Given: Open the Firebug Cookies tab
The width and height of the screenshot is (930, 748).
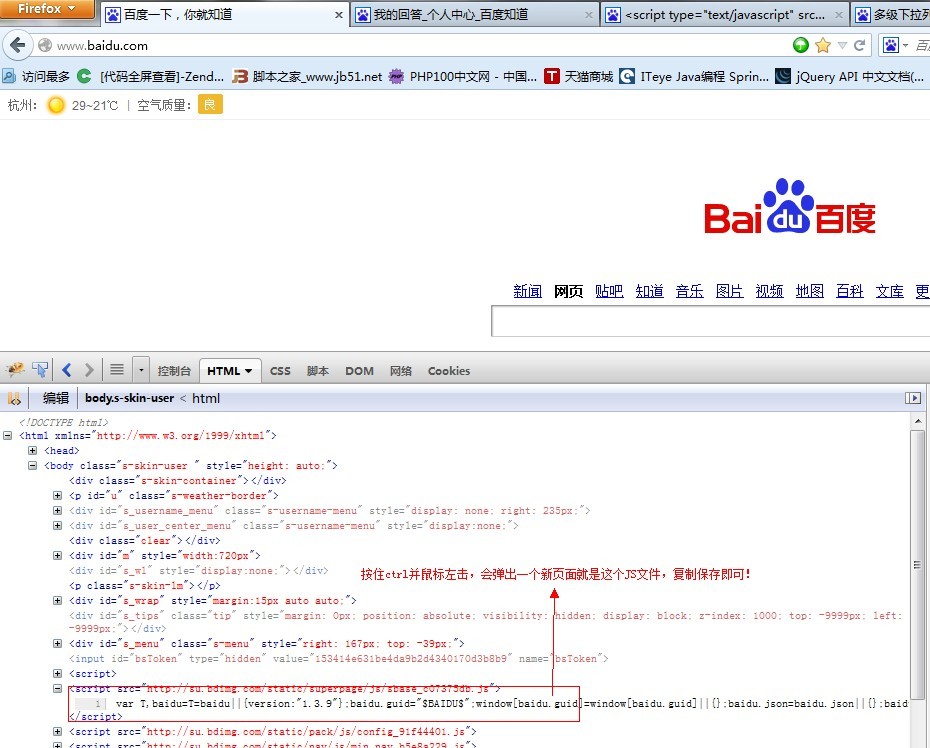Looking at the screenshot, I should tap(448, 371).
